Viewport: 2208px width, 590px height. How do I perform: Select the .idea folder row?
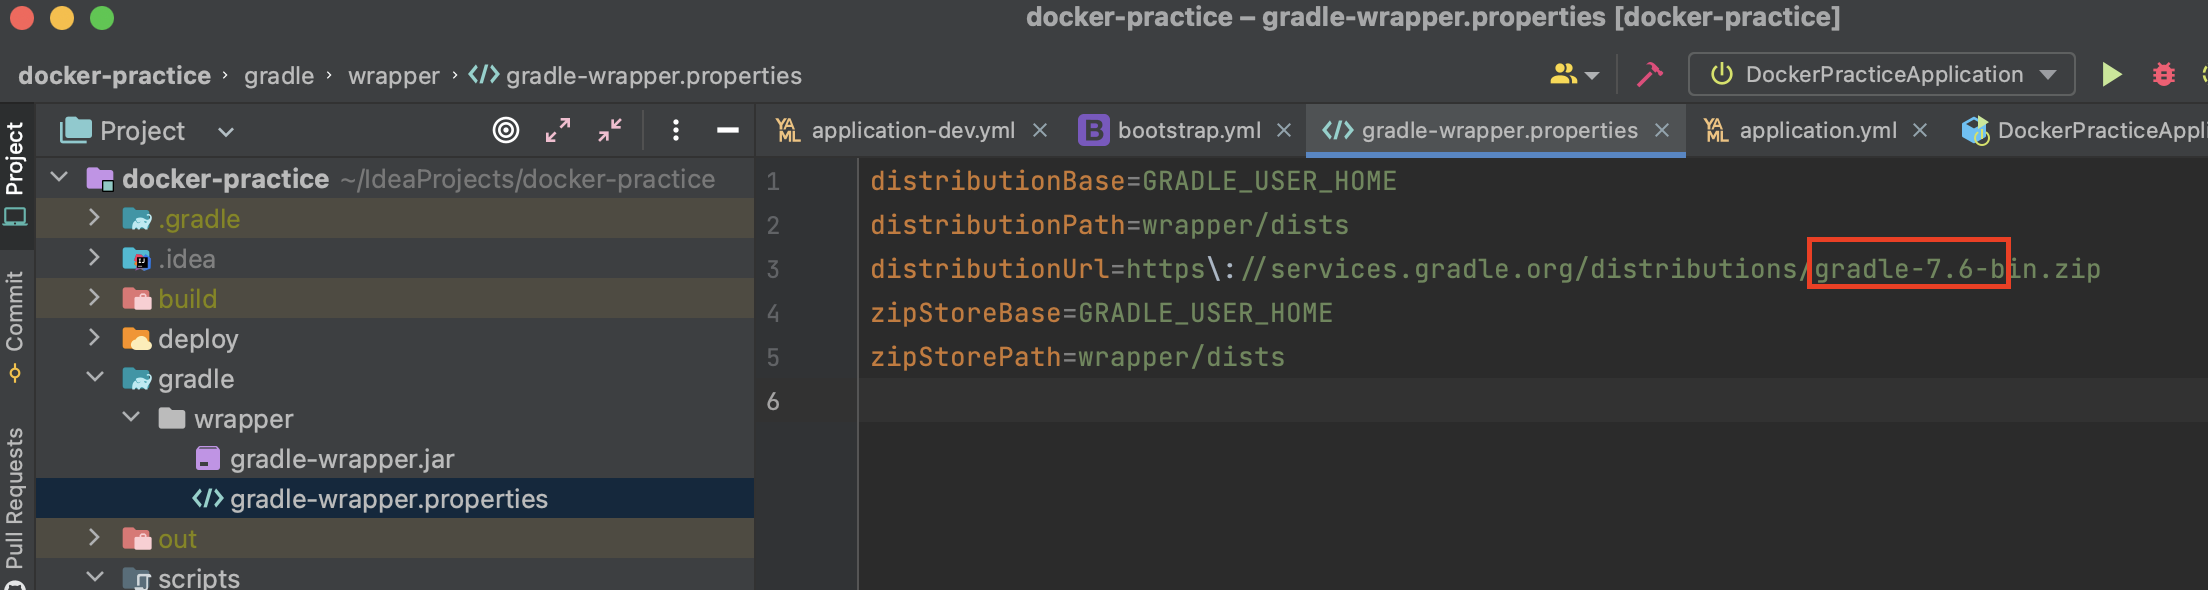[395, 258]
